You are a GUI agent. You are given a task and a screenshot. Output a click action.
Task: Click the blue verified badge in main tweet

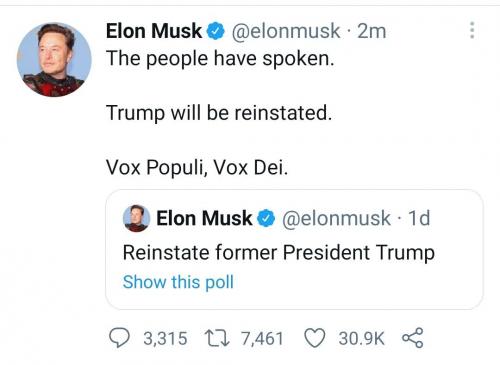tap(216, 31)
